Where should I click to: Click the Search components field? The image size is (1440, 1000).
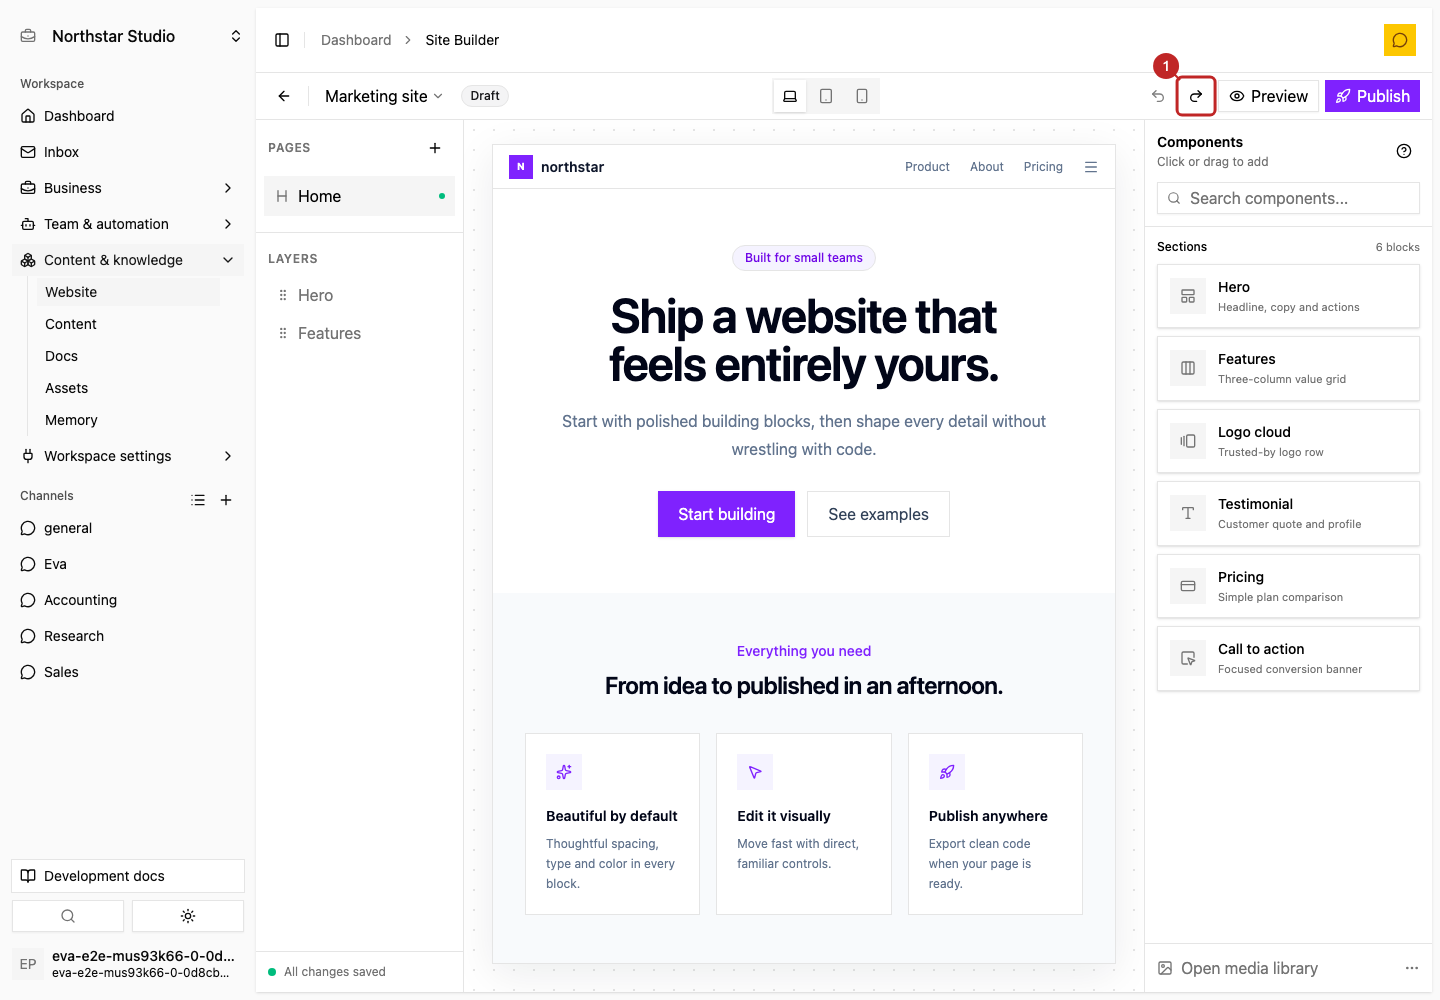(x=1288, y=198)
